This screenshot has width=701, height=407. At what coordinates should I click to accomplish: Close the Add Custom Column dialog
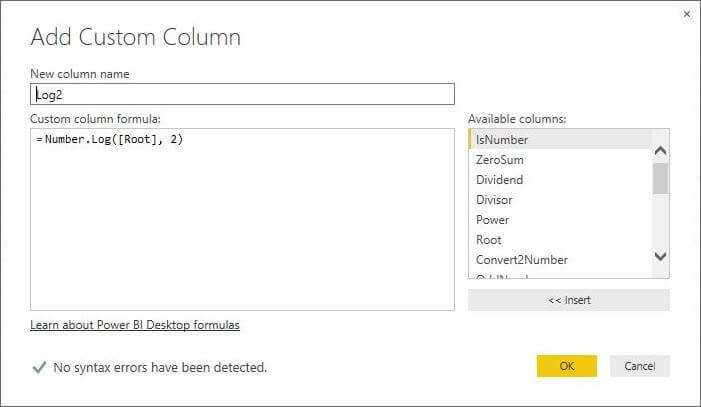(x=686, y=14)
